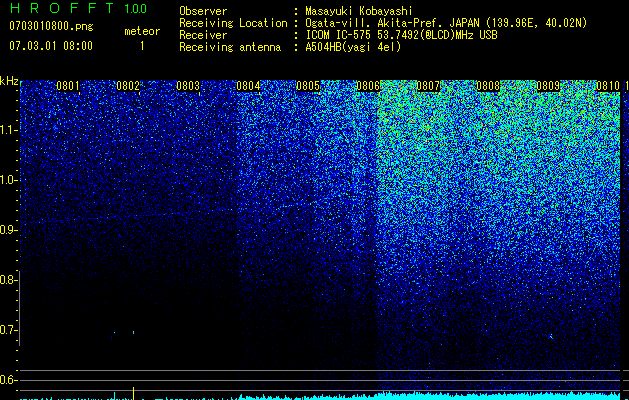629x400 pixels.
Task: Click the 0803 time marker
Action: 188,86
